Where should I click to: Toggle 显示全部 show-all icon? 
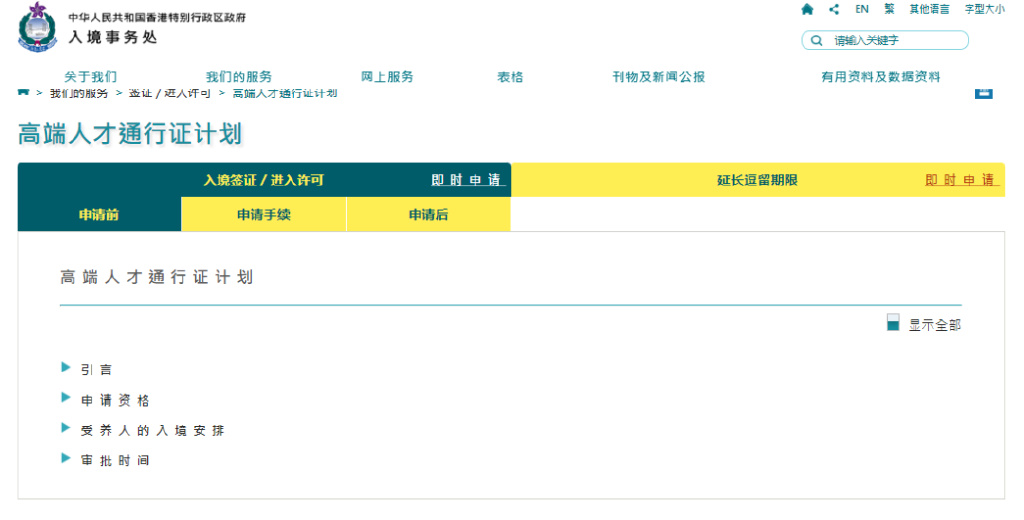[x=893, y=323]
